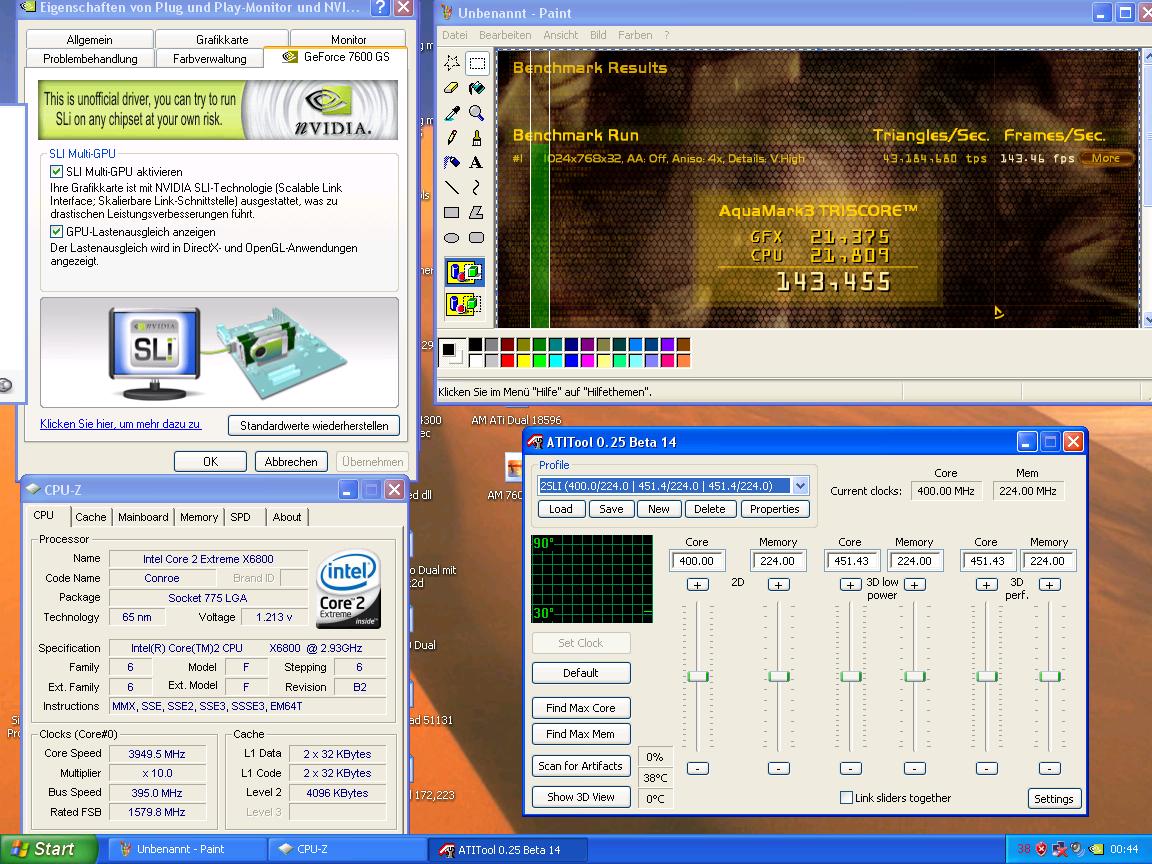
Task: Switch to ATITool 0.25 Beta 14 taskbar button
Action: click(508, 849)
